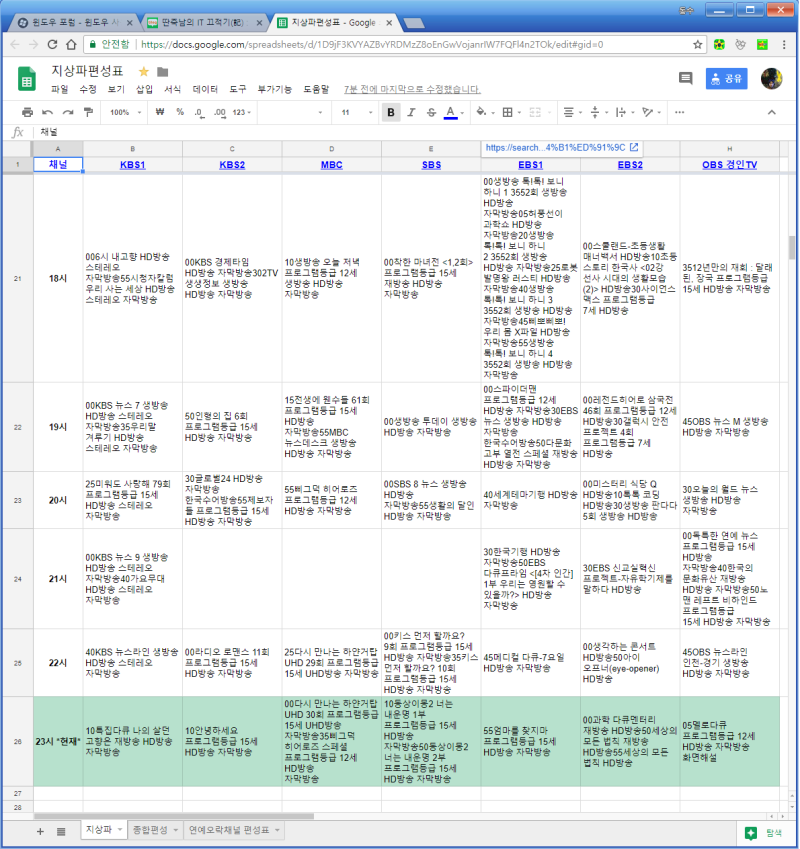Click the blue 공유 share button
Viewport: 800px width, 849px height.
(x=726, y=79)
